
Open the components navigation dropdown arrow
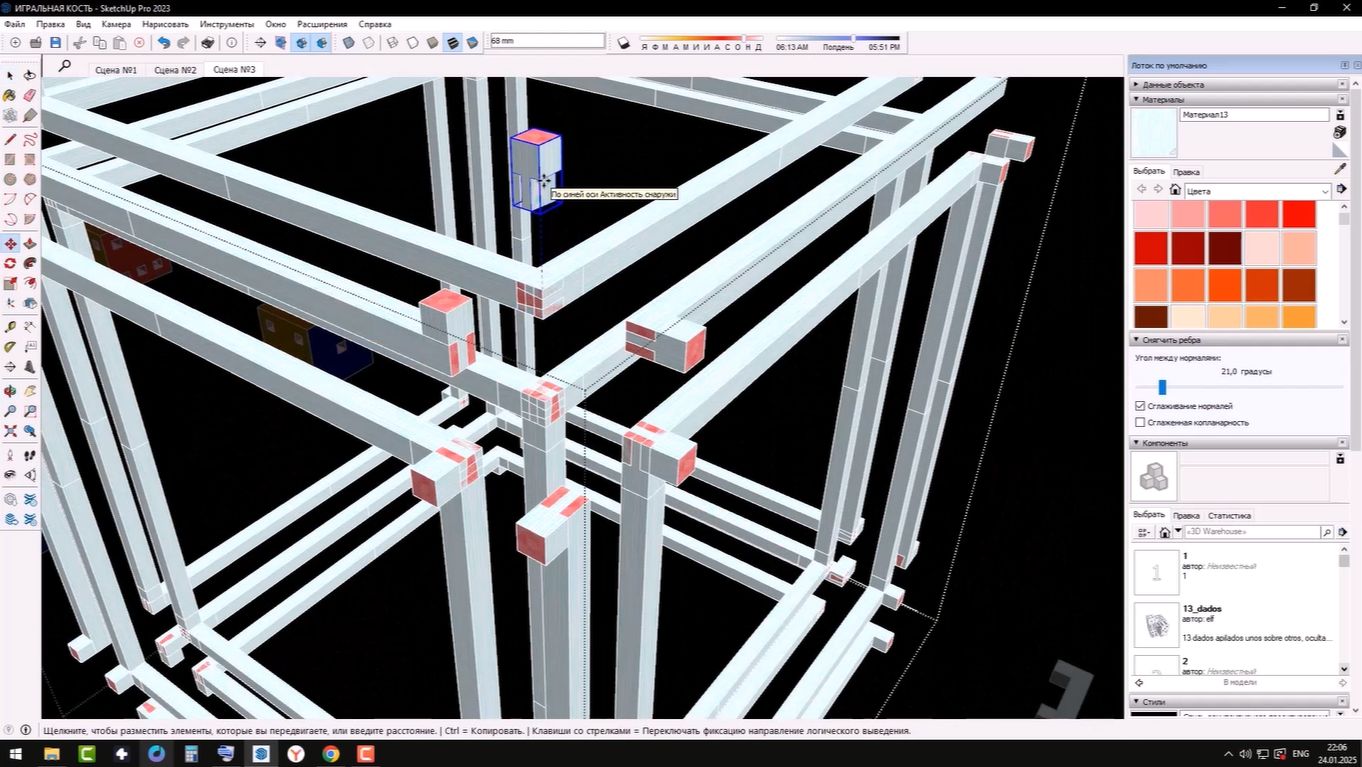pos(1178,532)
